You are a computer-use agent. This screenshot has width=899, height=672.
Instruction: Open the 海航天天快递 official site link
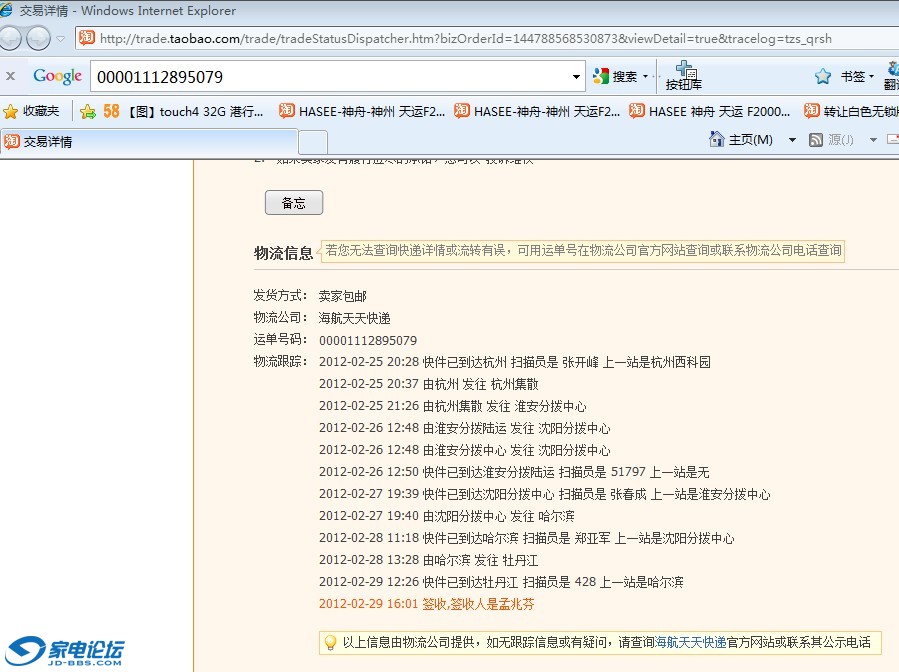(x=690, y=643)
